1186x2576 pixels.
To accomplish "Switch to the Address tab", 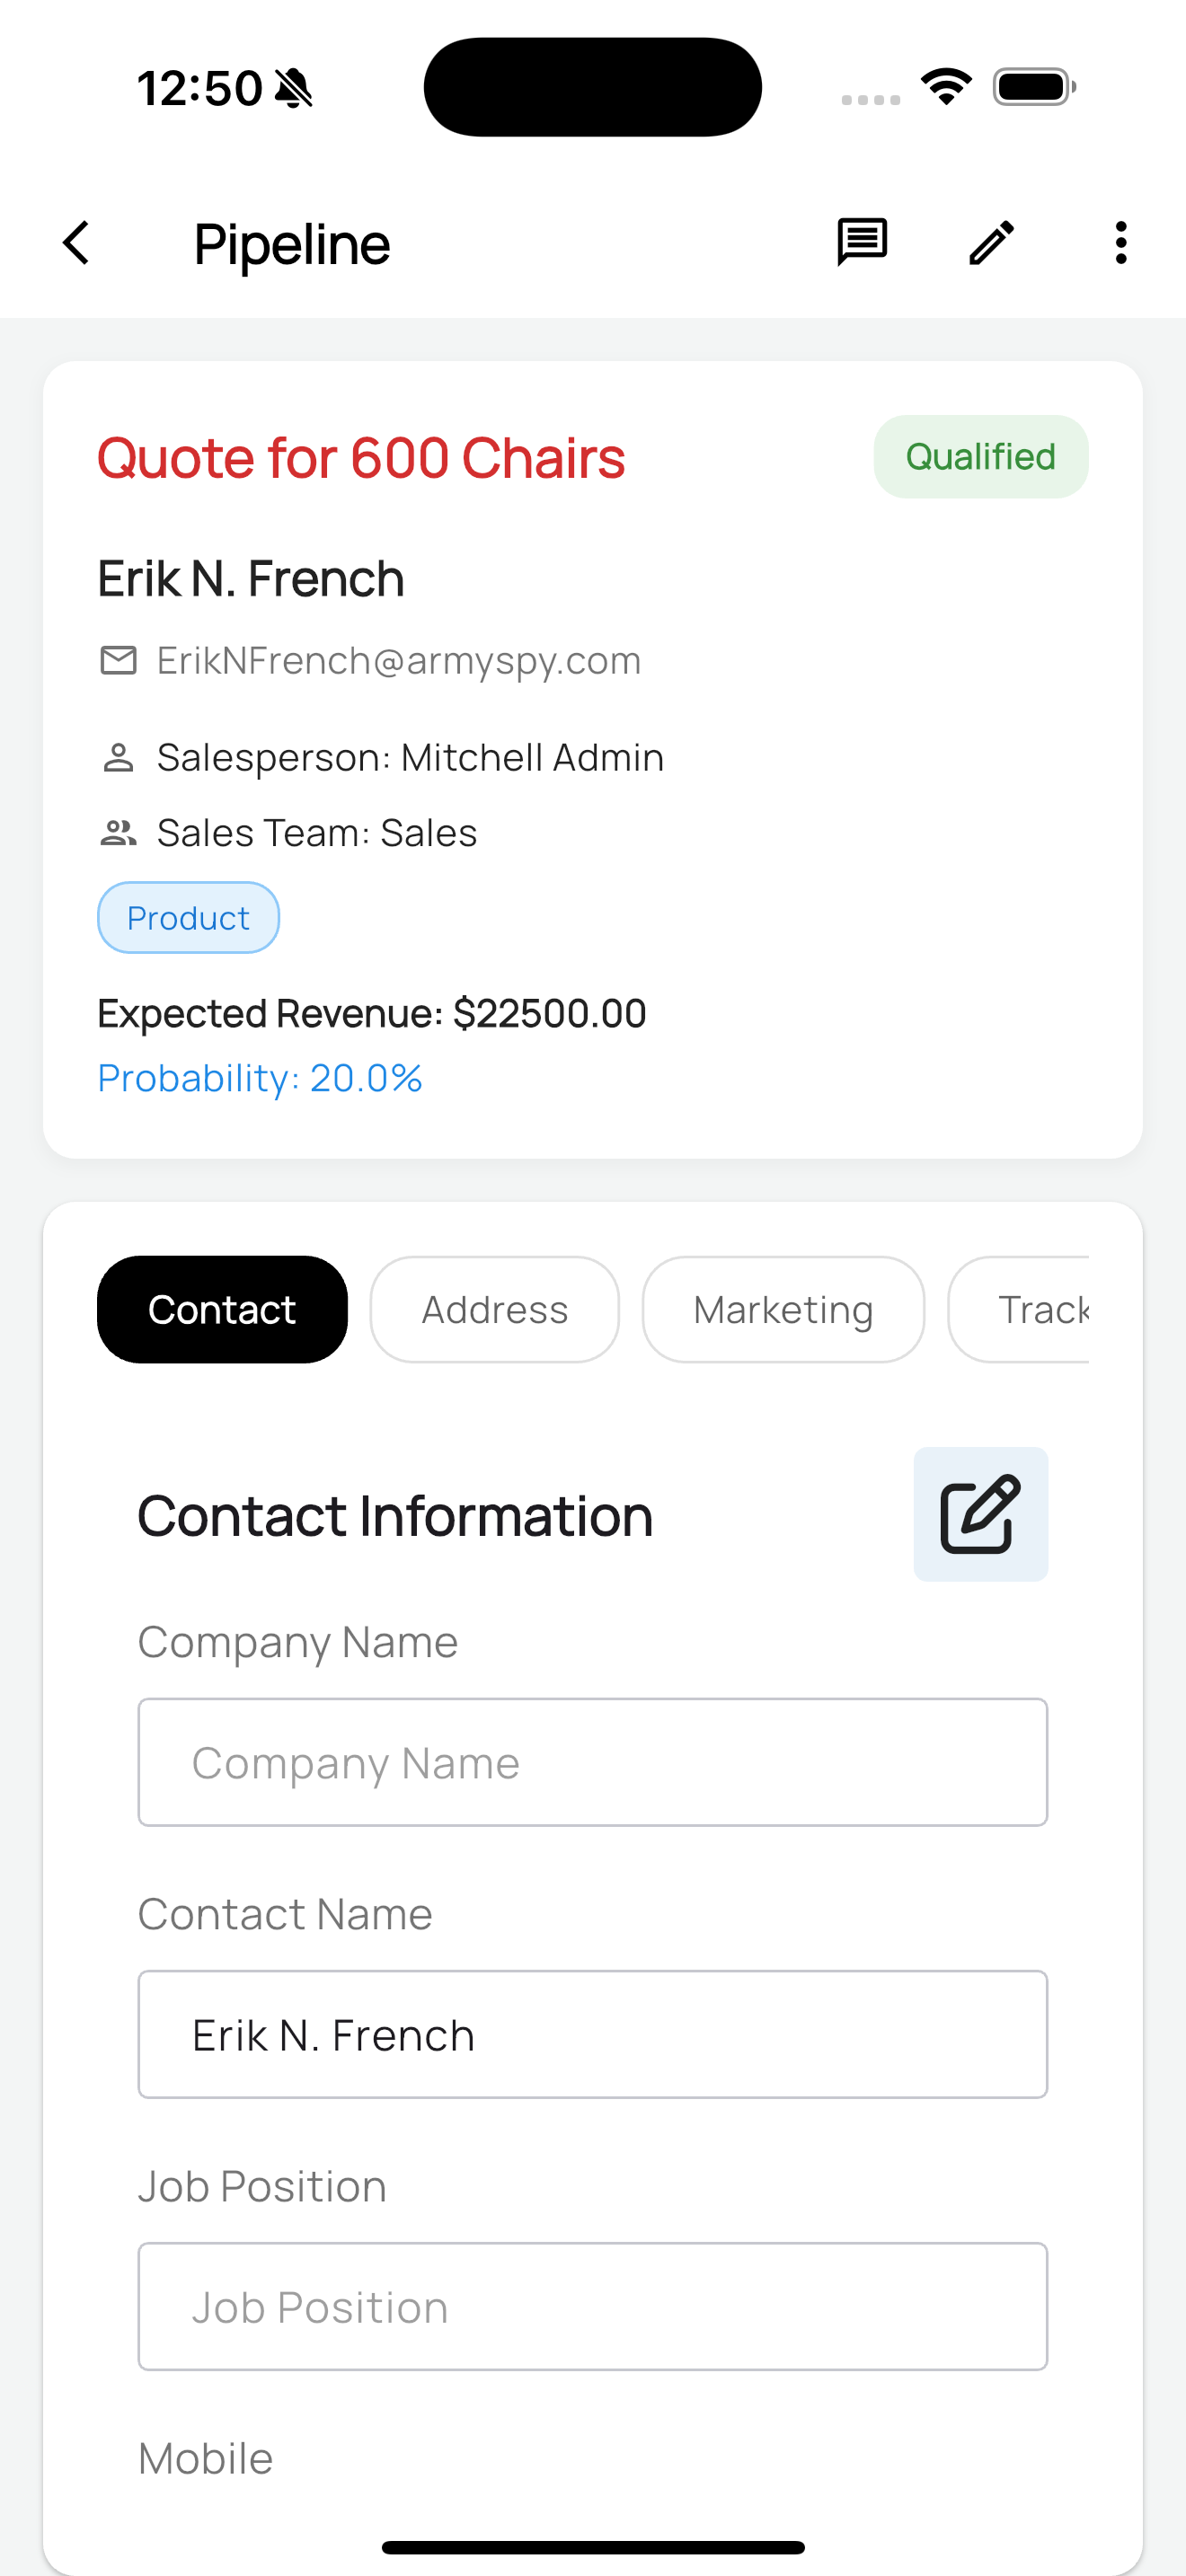I will [x=494, y=1310].
